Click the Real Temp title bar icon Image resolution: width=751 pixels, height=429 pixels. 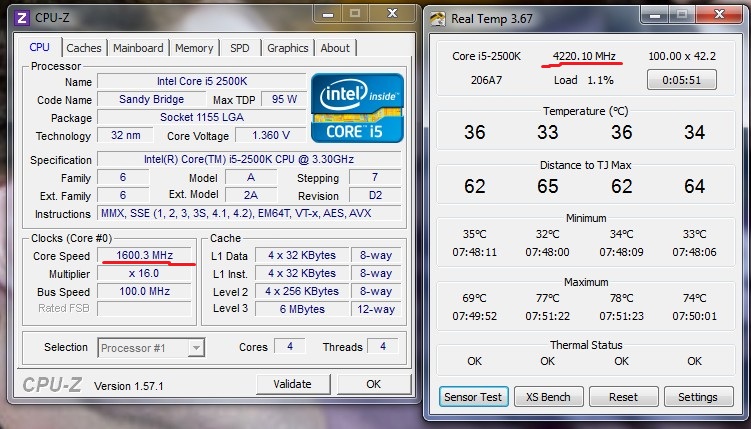click(x=438, y=19)
